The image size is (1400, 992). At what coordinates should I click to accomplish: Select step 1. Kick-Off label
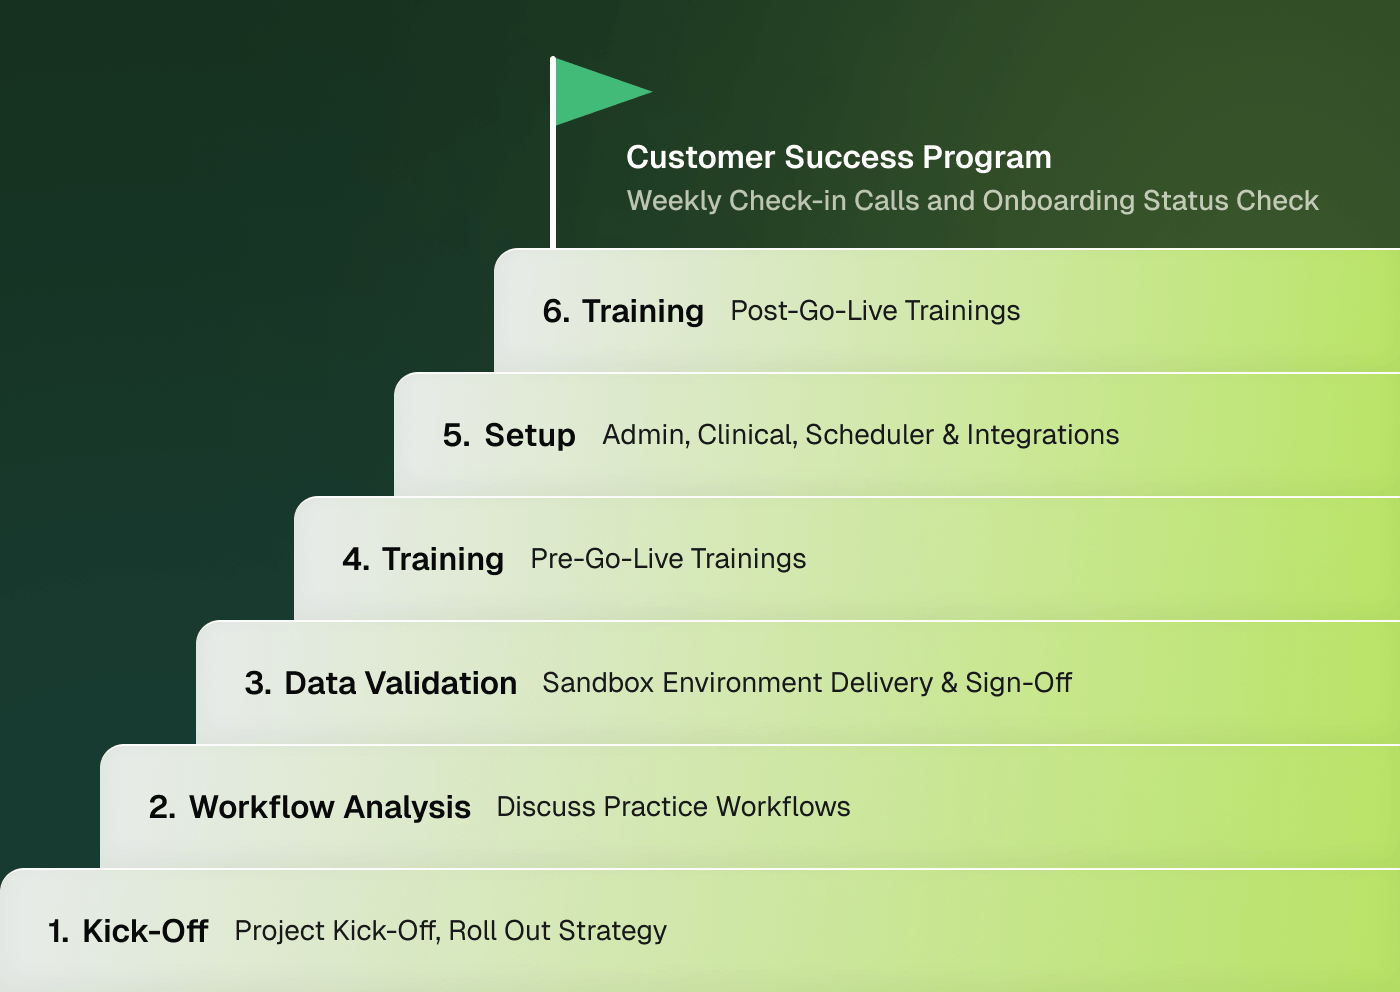(128, 931)
